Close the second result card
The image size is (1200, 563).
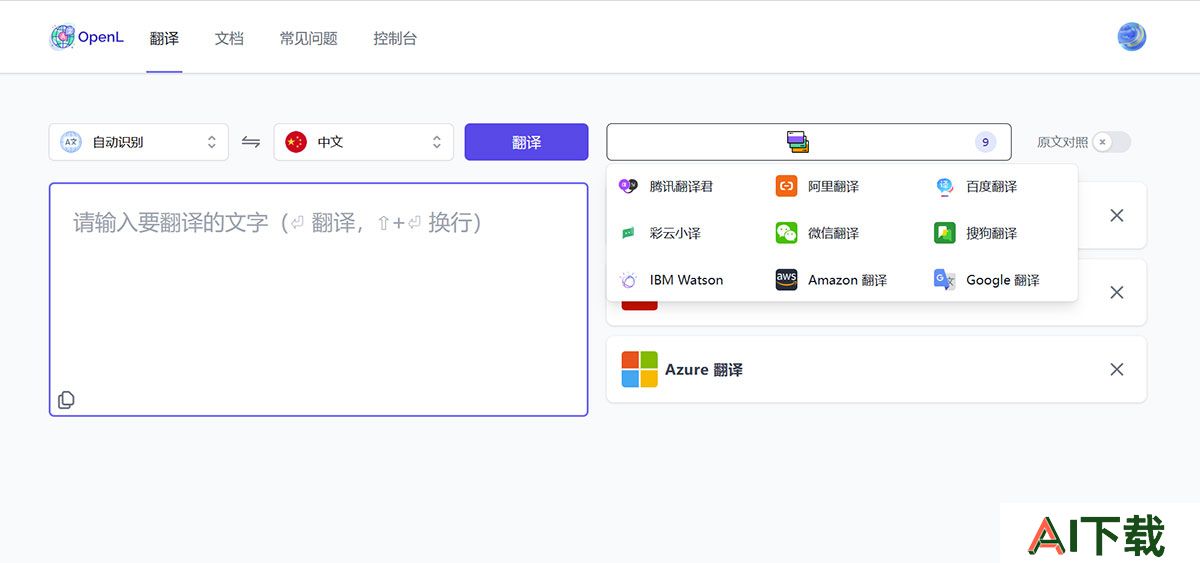[1117, 292]
